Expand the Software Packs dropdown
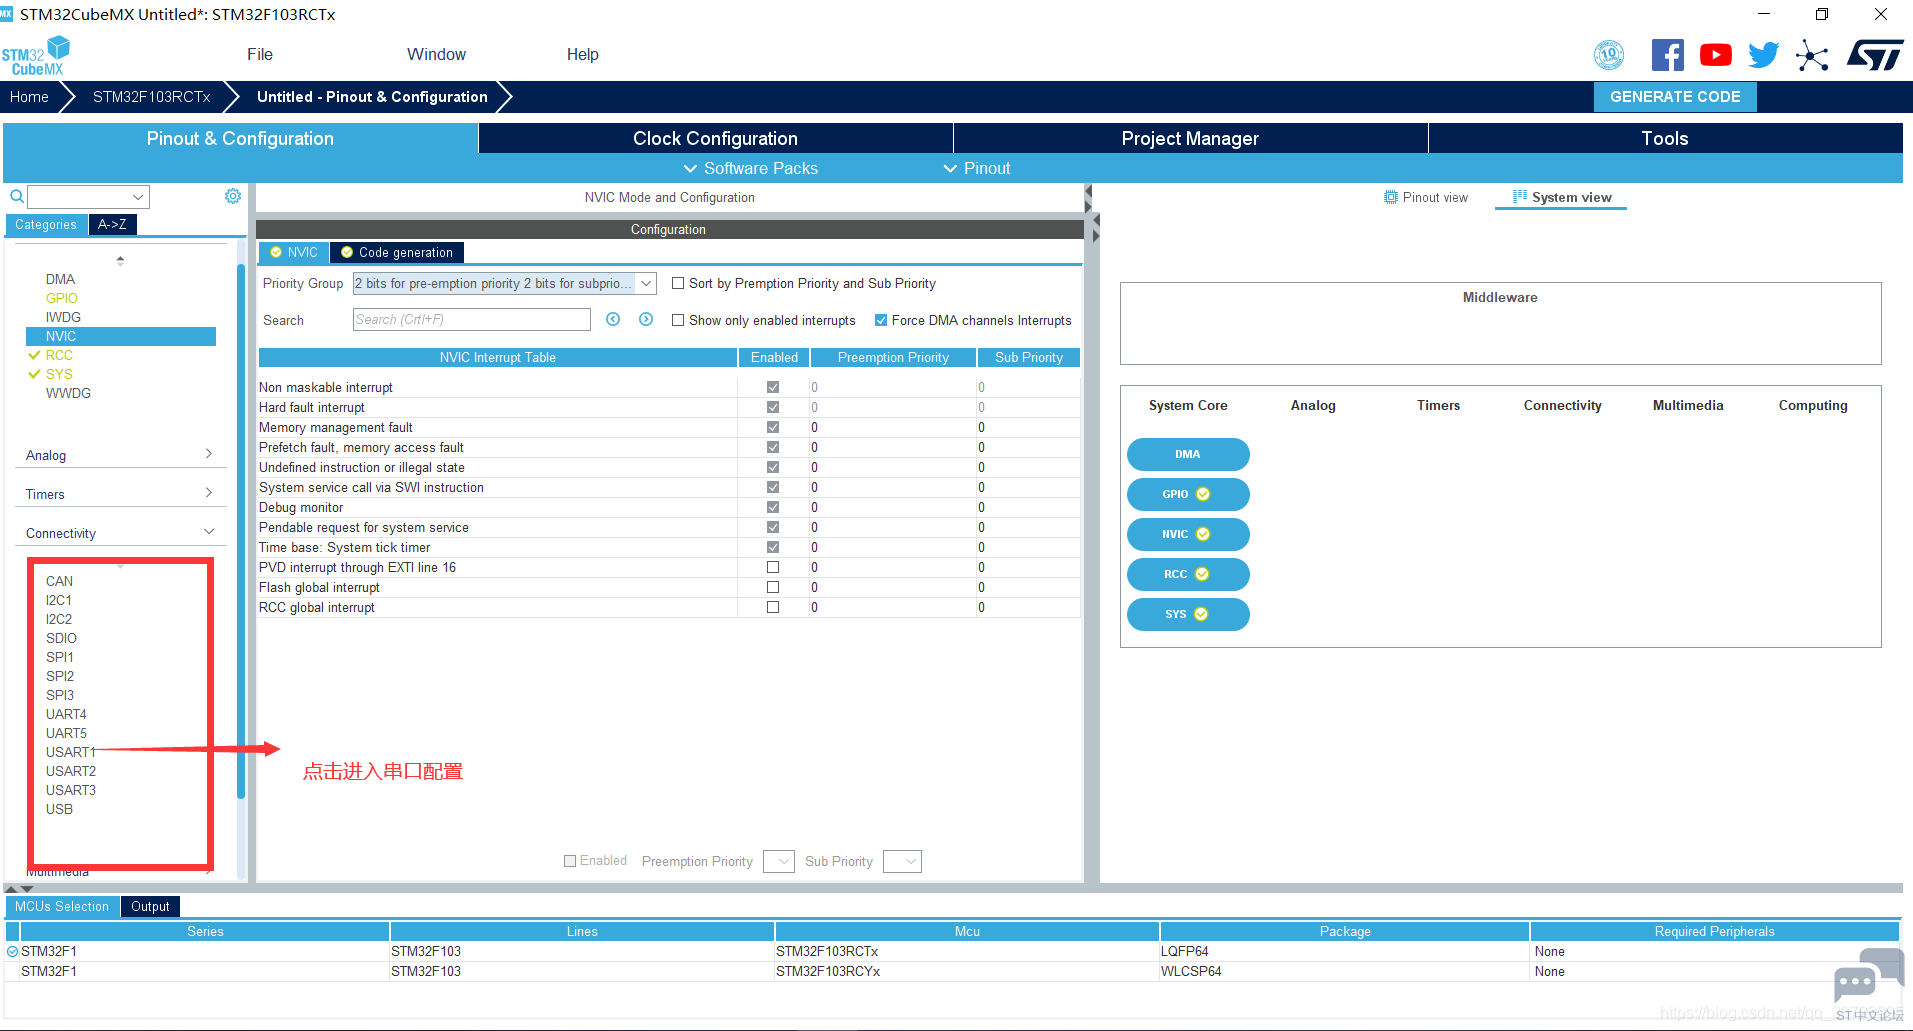Screen dimensions: 1913x1031 pos(750,168)
